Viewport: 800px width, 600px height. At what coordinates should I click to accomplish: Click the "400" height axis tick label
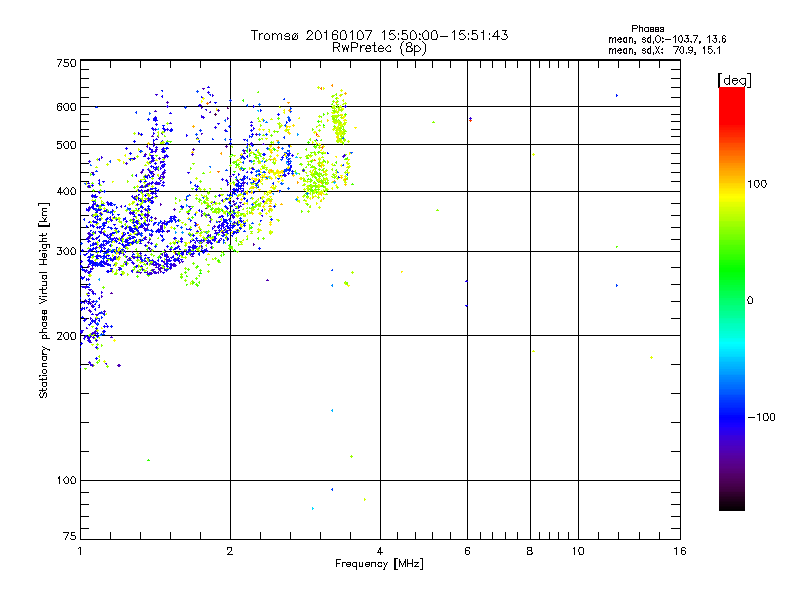[x=66, y=192]
